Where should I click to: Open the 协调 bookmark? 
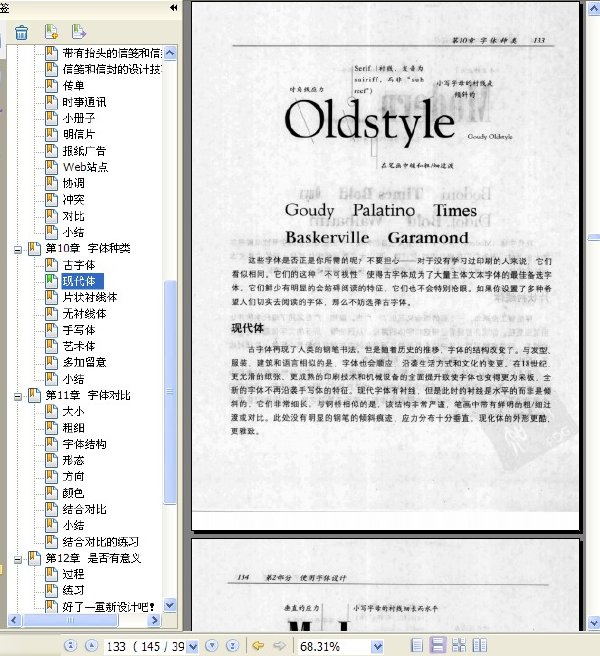tap(73, 183)
